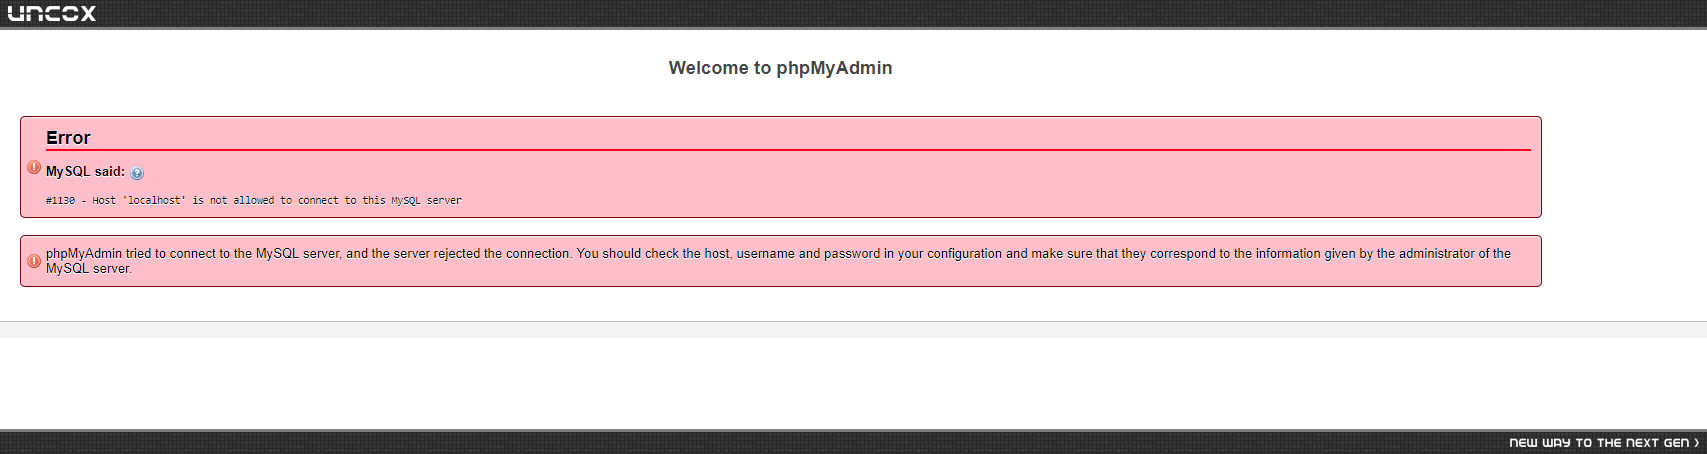Viewport: 1707px width, 454px height.
Task: Click the MySQL said label
Action: 85,172
